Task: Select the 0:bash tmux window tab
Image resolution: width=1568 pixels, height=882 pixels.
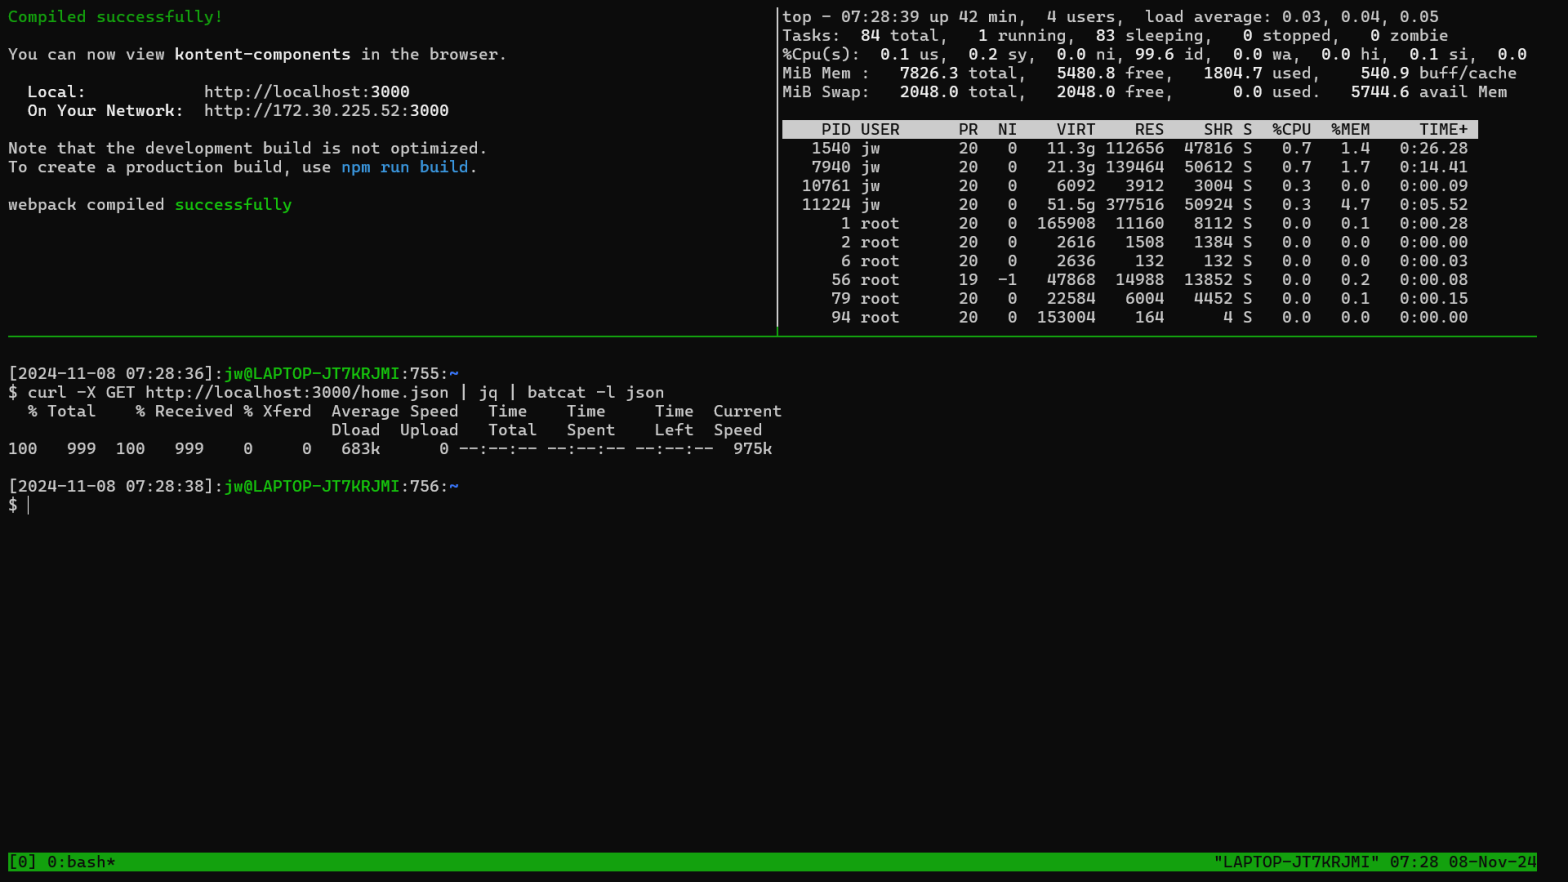Action: pos(81,862)
